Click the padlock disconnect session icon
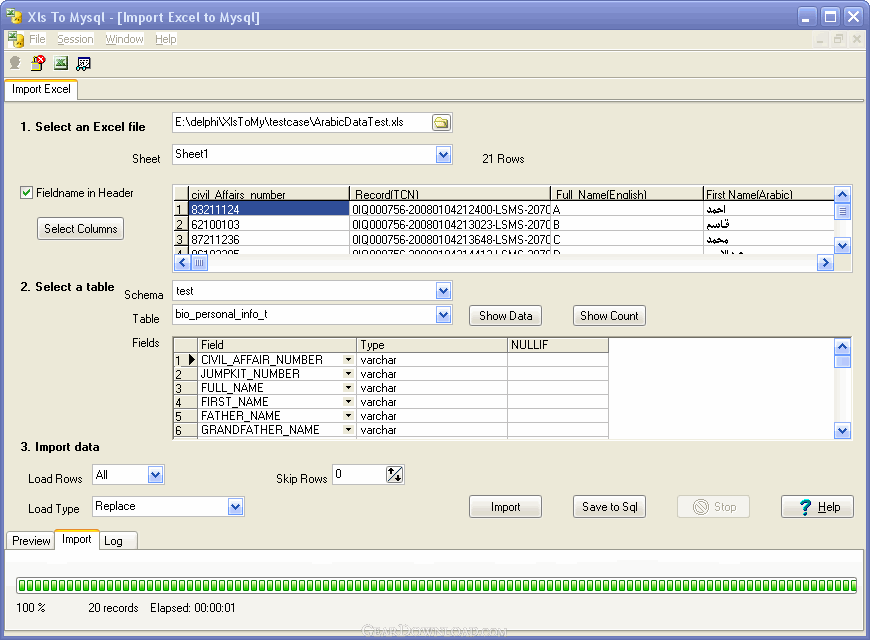 pos(38,63)
